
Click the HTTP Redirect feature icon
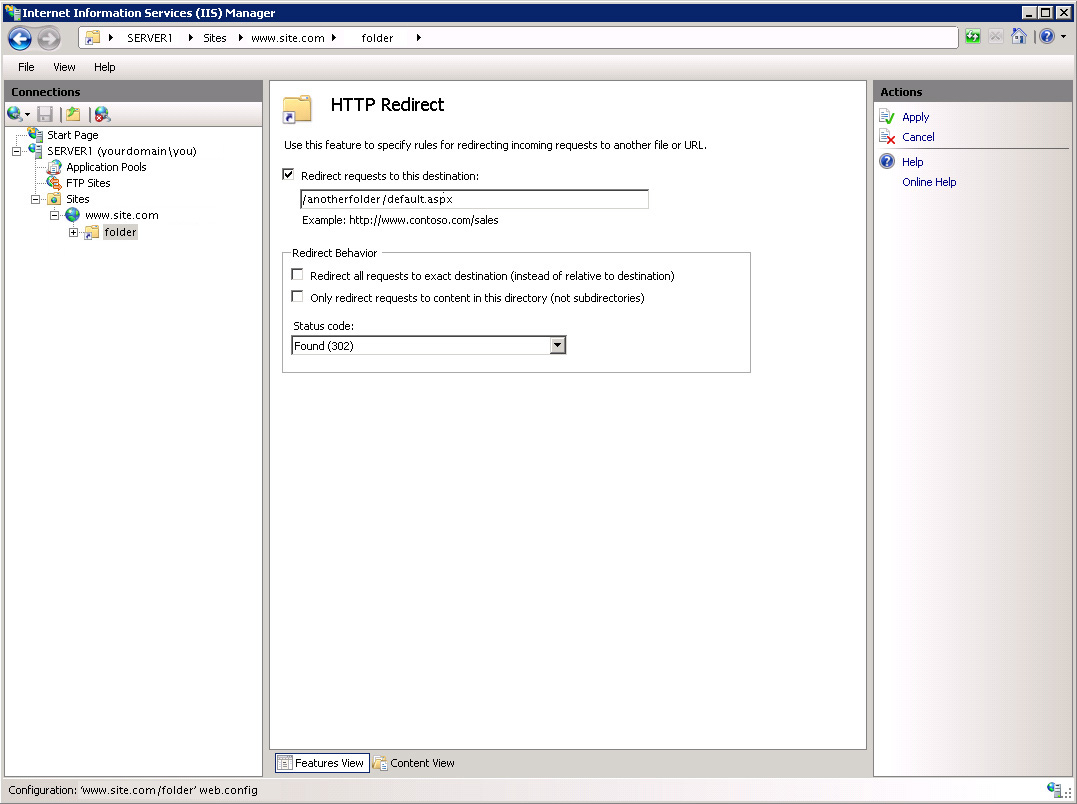tap(297, 108)
